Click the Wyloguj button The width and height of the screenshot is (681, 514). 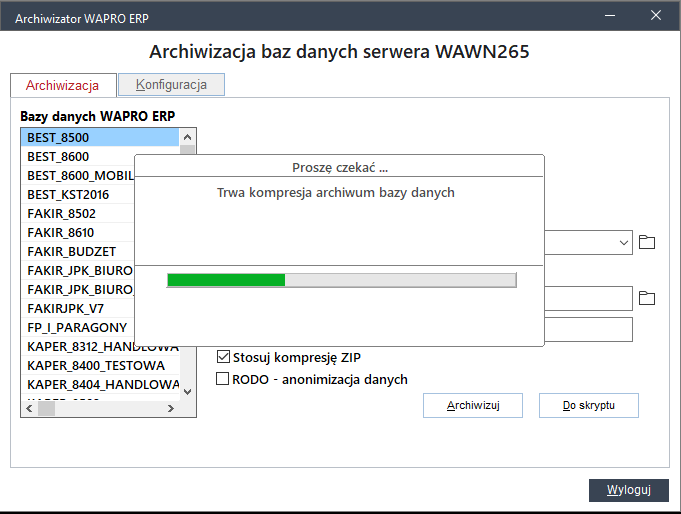pos(628,490)
